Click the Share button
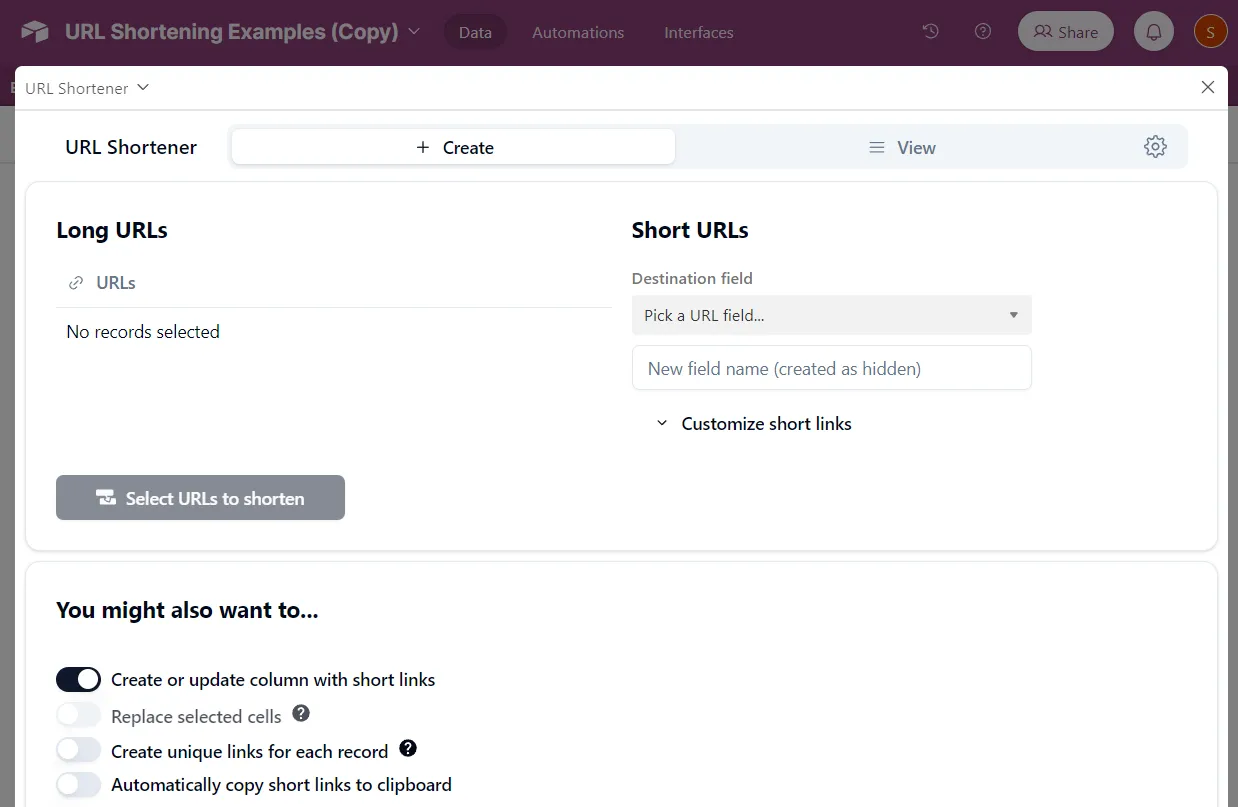Viewport: 1238px width, 807px height. tap(1065, 32)
